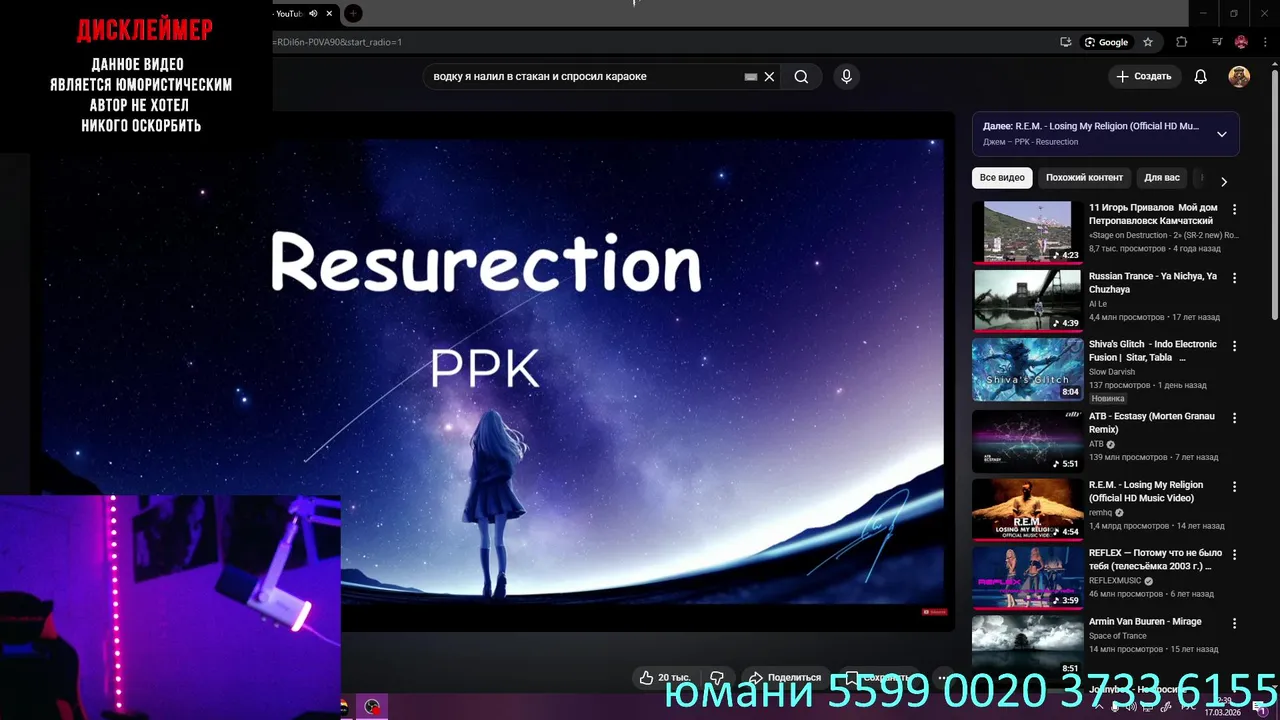
Task: Open the REFLEX — Потому что не было тебя title
Action: tap(1155, 559)
